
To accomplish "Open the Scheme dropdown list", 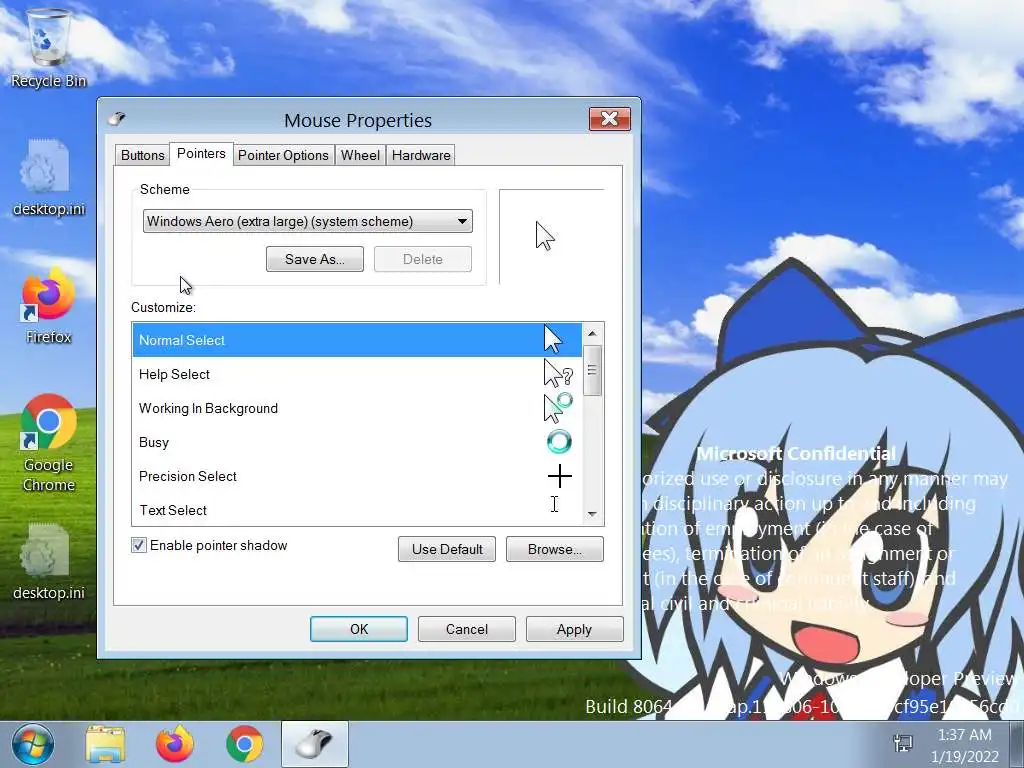I will [x=308, y=221].
